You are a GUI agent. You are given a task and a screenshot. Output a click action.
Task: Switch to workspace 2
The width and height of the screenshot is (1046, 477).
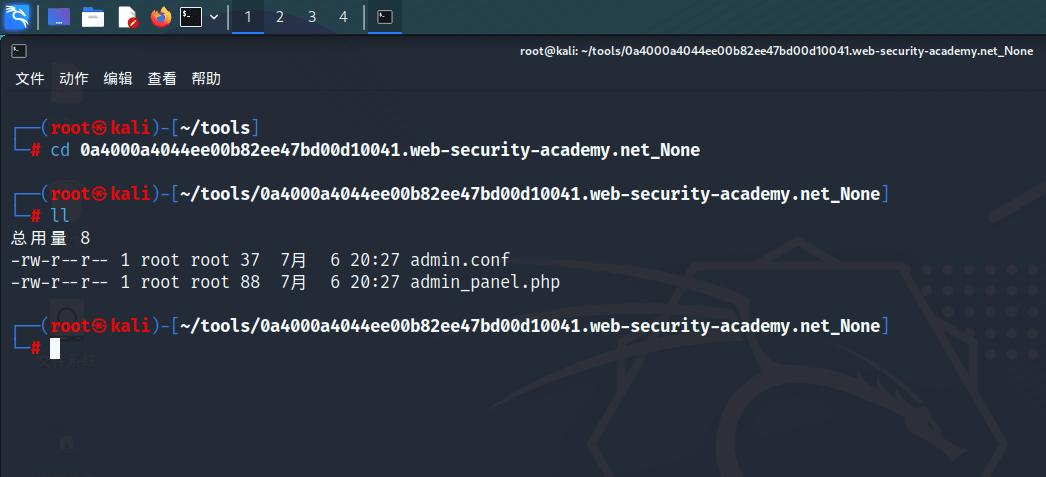click(x=280, y=17)
